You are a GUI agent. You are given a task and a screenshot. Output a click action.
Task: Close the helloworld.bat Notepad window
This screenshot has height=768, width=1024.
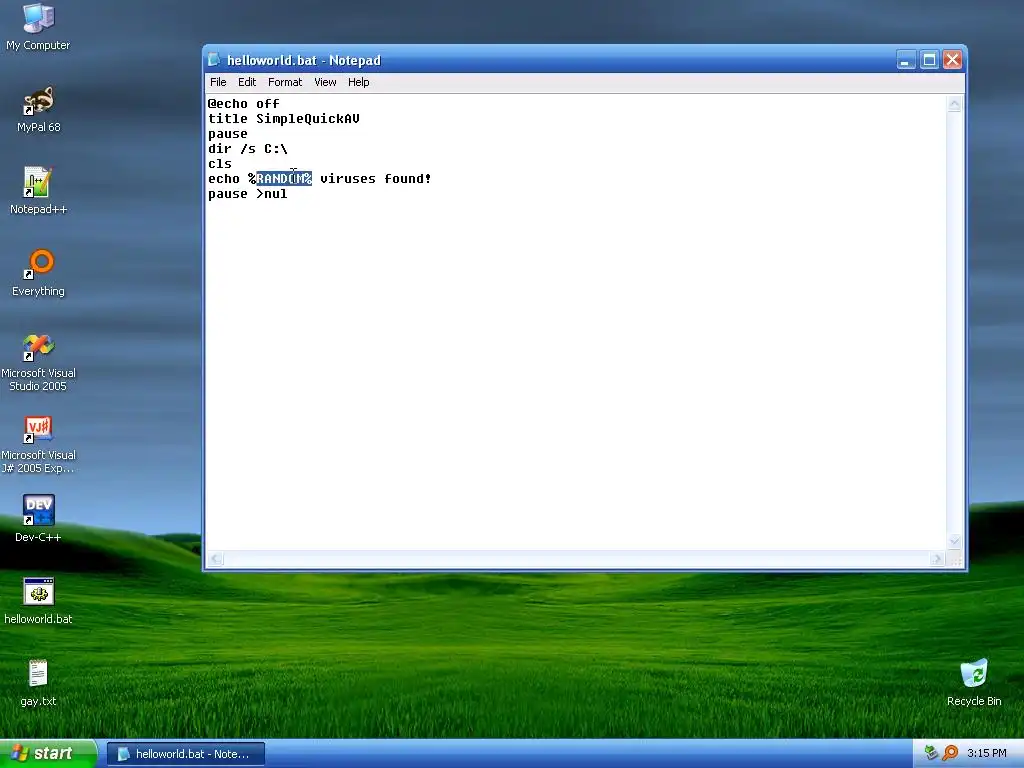(x=952, y=60)
